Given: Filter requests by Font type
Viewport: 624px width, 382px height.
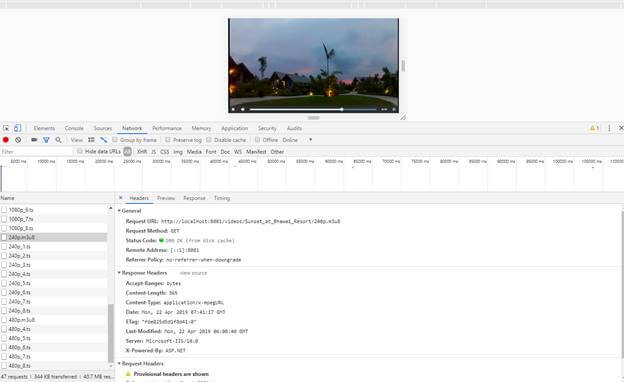Looking at the screenshot, I should click(x=211, y=152).
